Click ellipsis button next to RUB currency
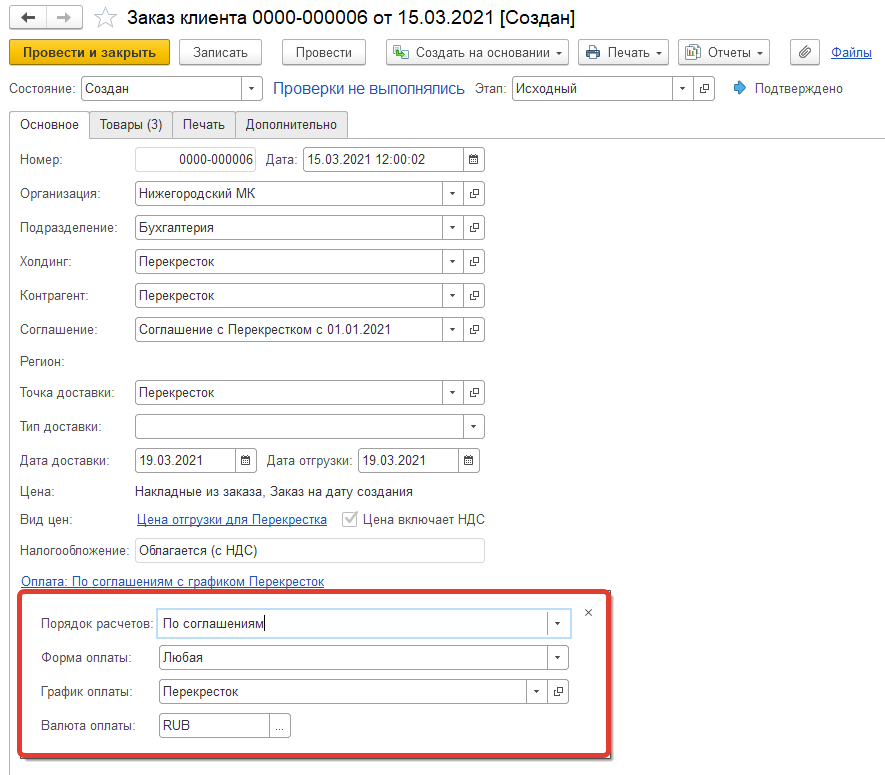 [280, 726]
